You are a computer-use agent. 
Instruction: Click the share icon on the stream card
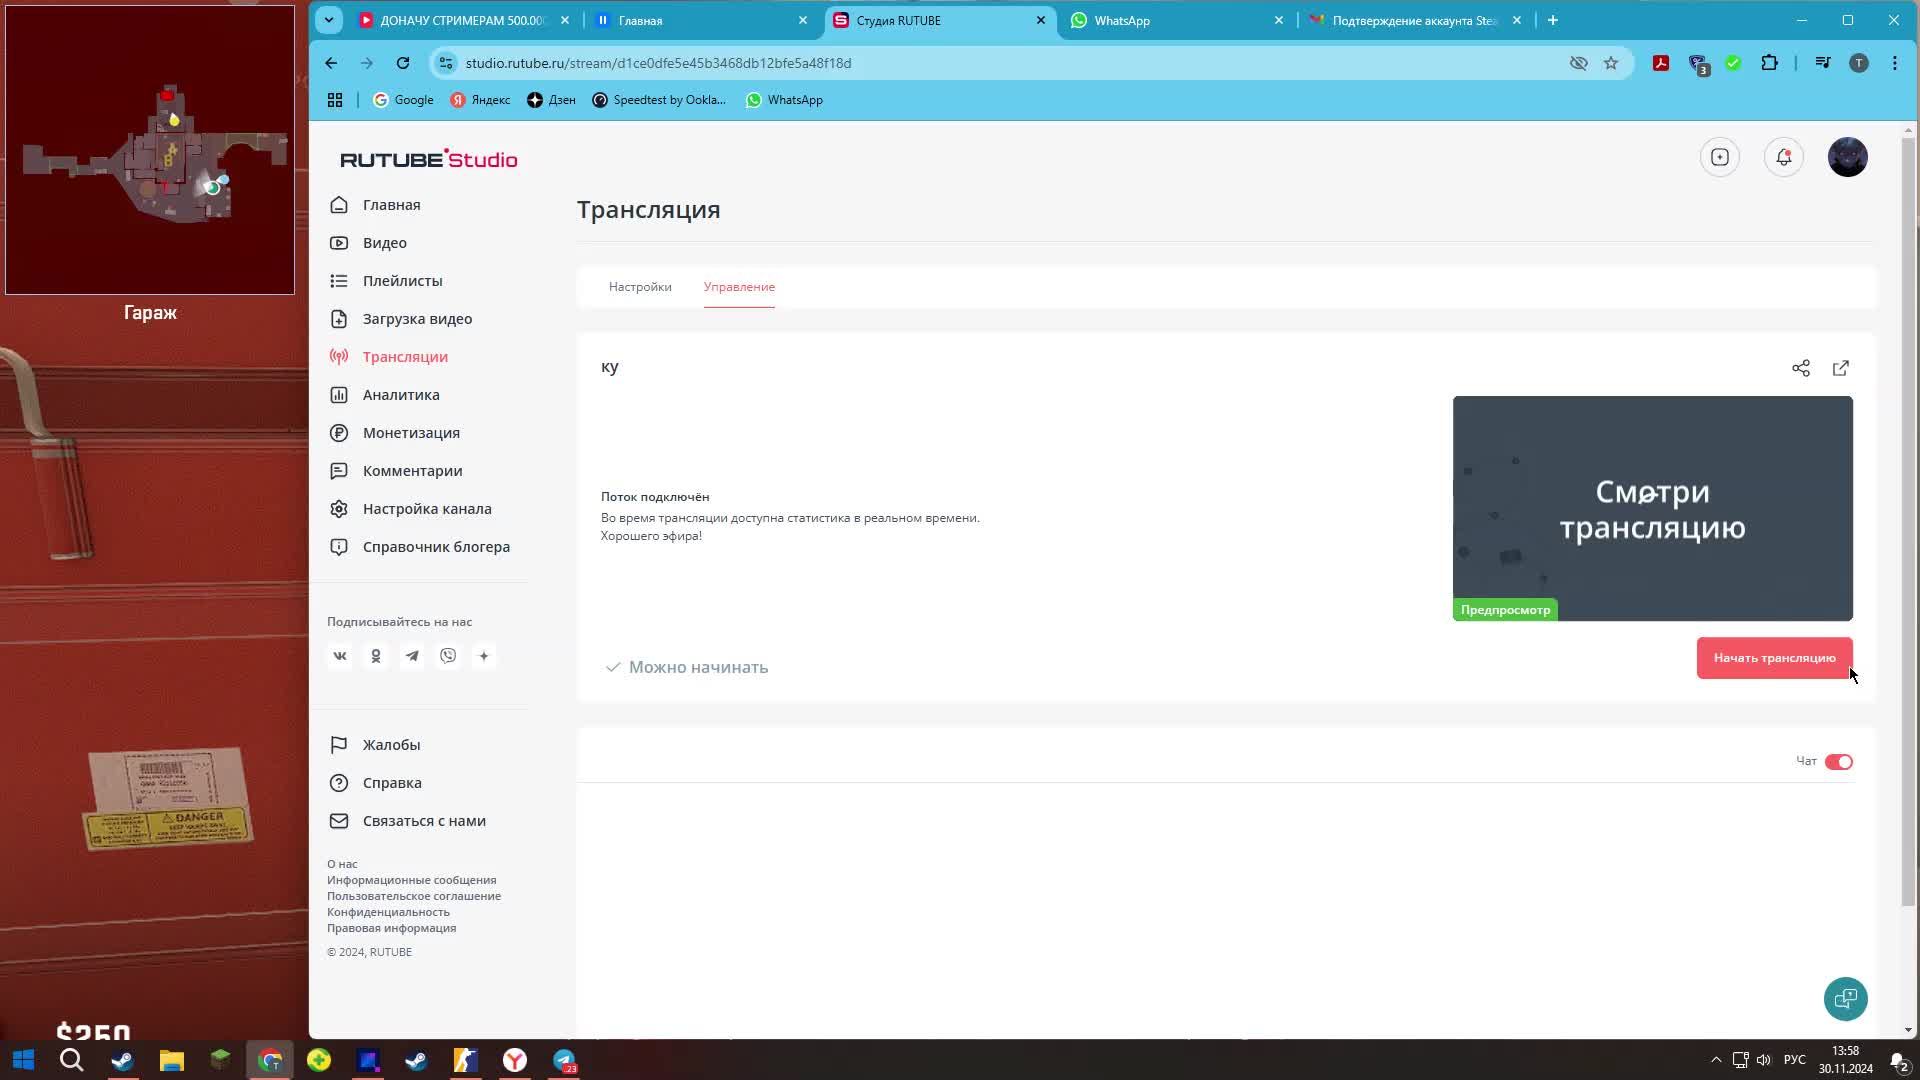(1800, 368)
